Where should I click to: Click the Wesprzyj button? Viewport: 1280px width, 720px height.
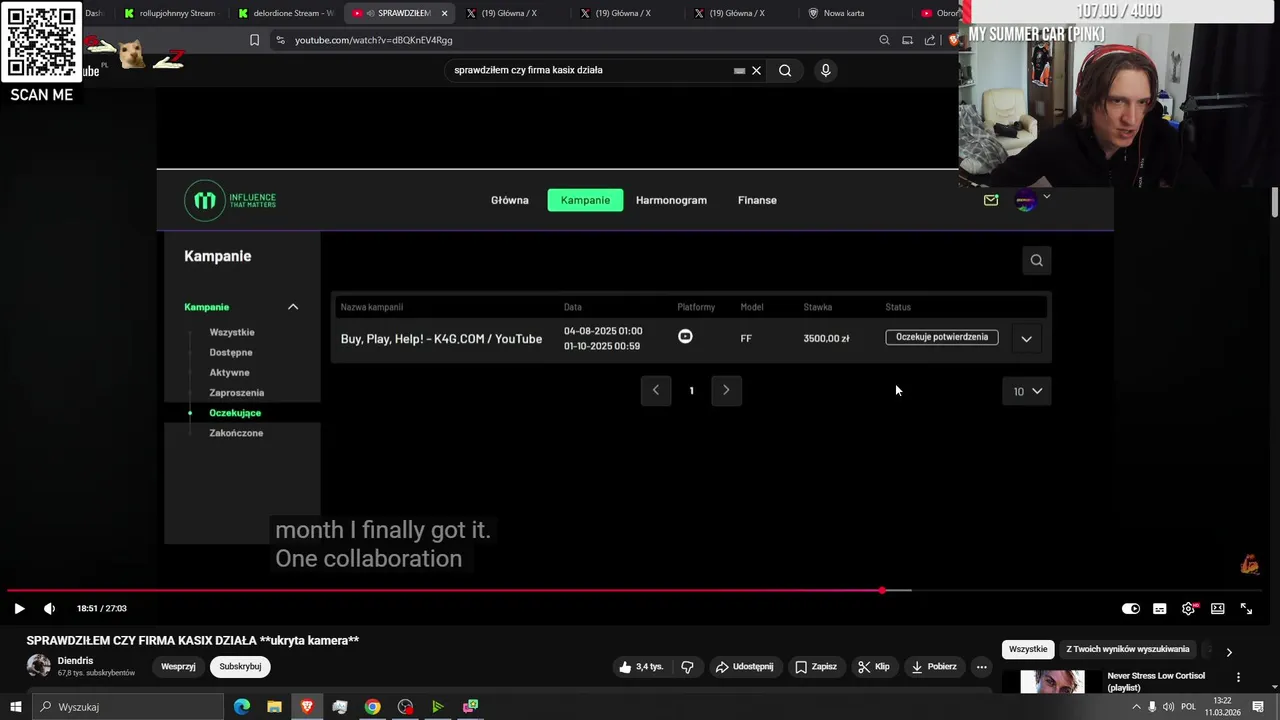[178, 667]
